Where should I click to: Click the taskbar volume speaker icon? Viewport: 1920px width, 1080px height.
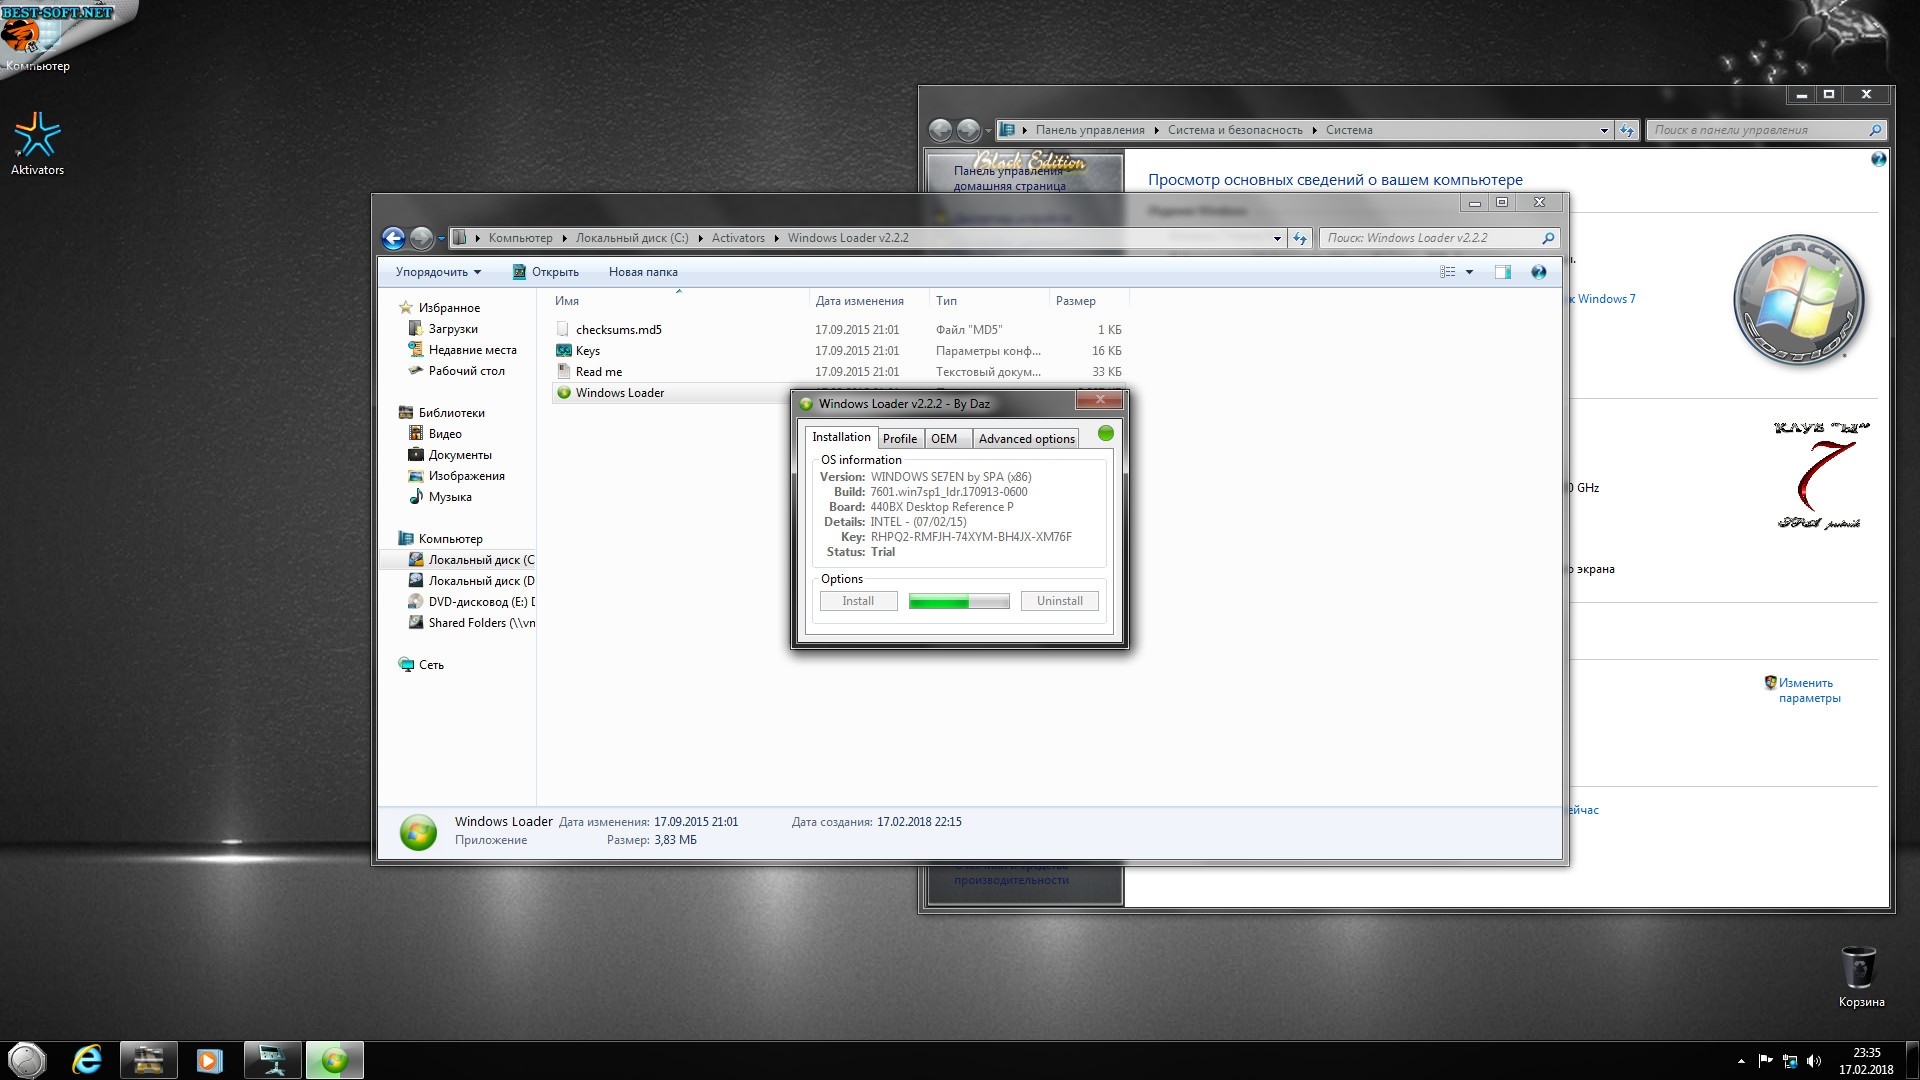pos(1814,1060)
